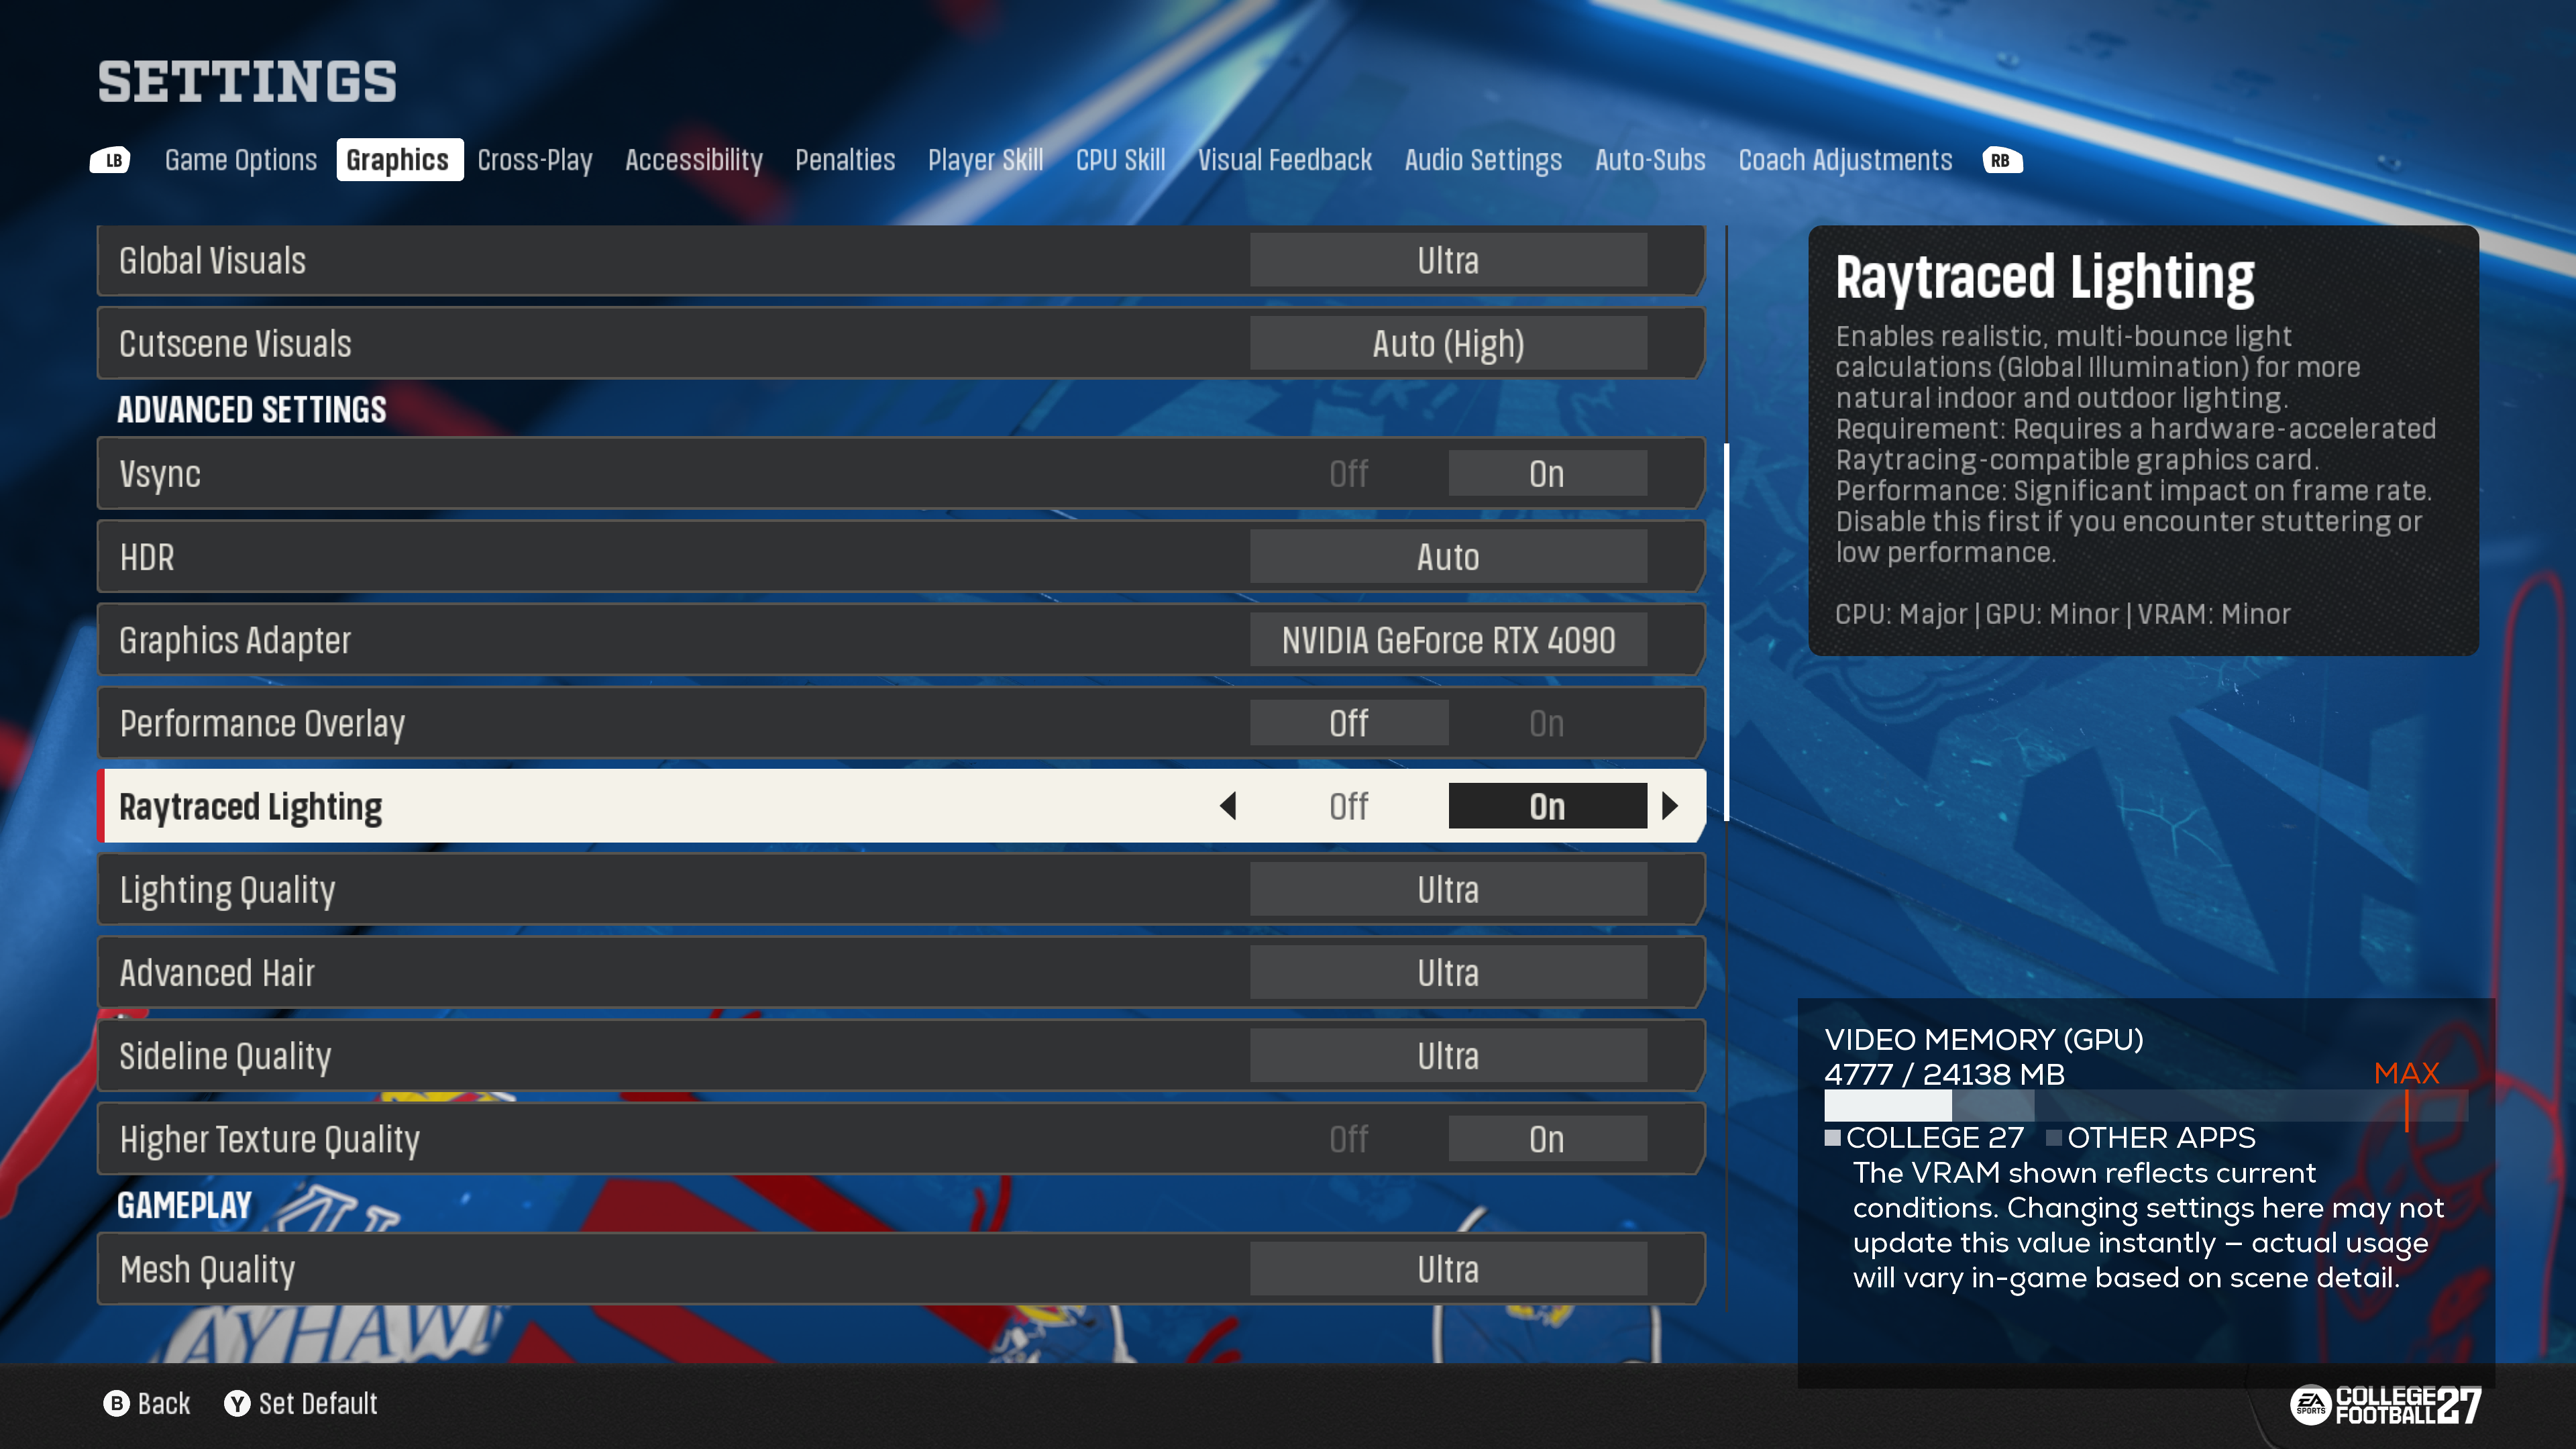Click the settings list scrollbar
The width and height of the screenshot is (2576, 1449).
1727,632
